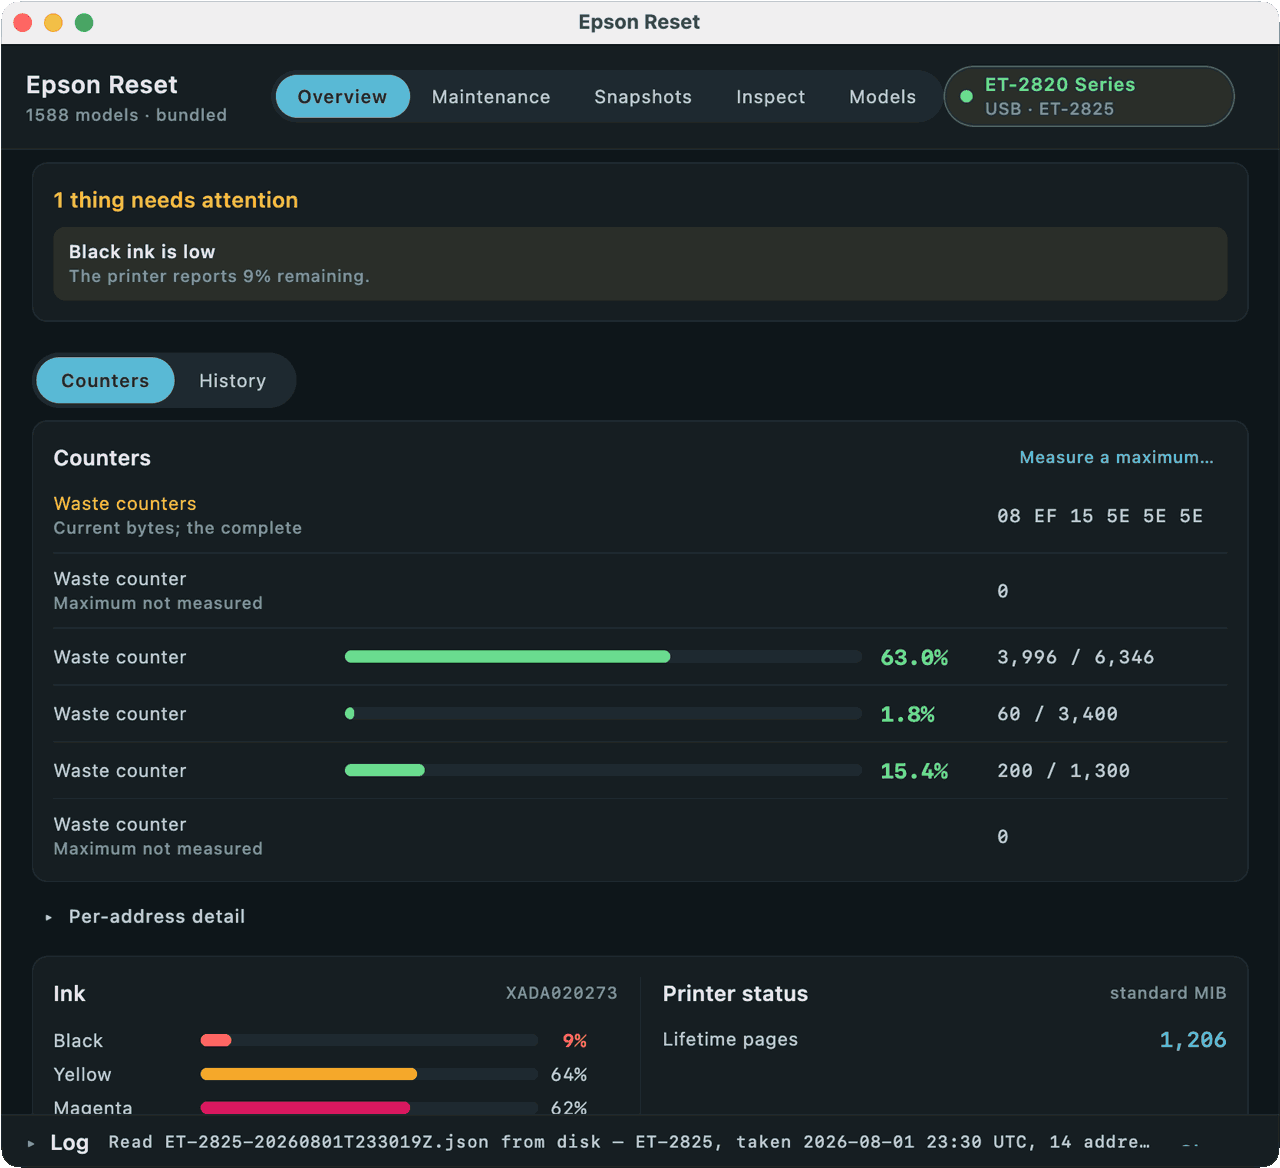Open the Maintenance tab

point(491,97)
